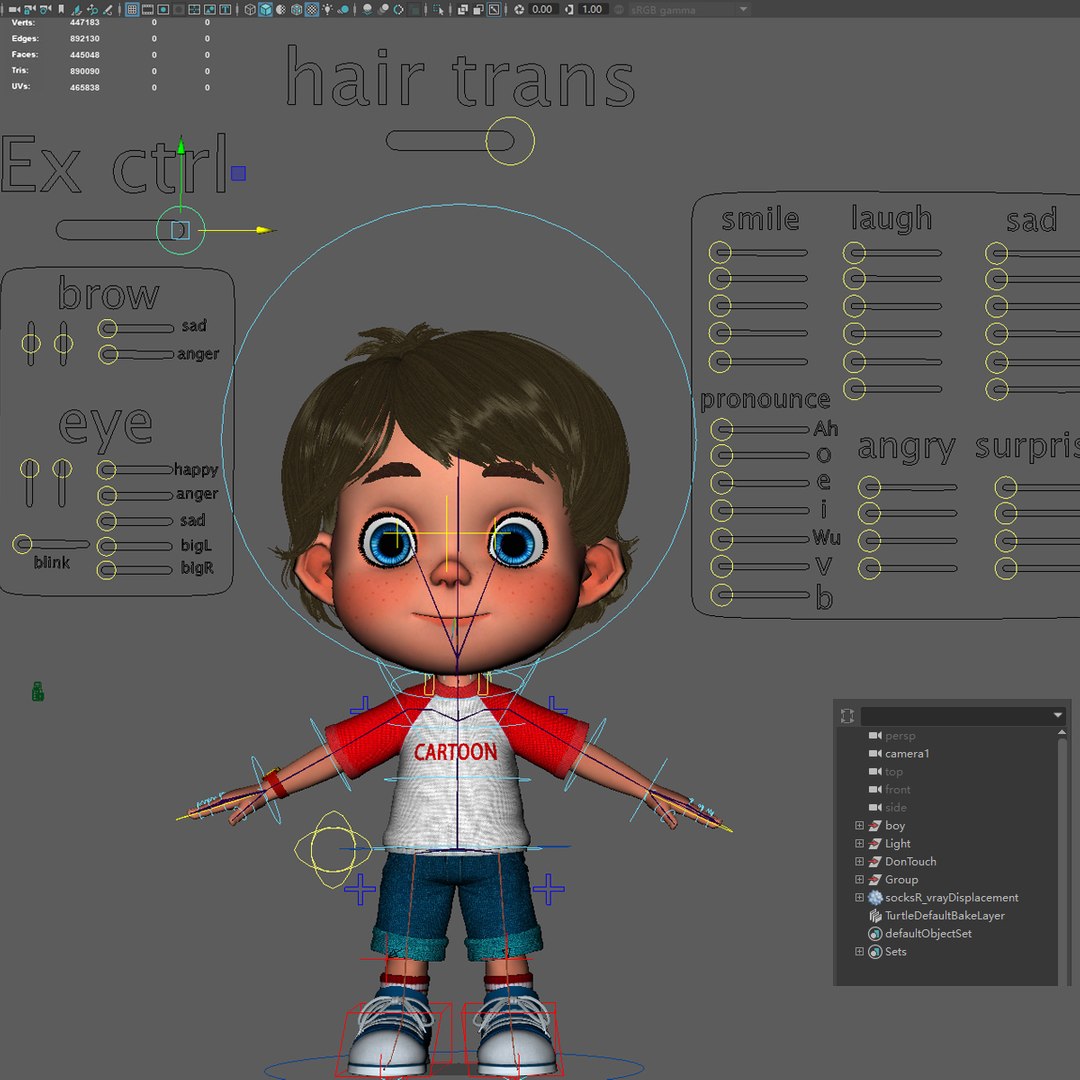Select camera1 in the outliner
This screenshot has height=1080, width=1080.
[x=906, y=754]
